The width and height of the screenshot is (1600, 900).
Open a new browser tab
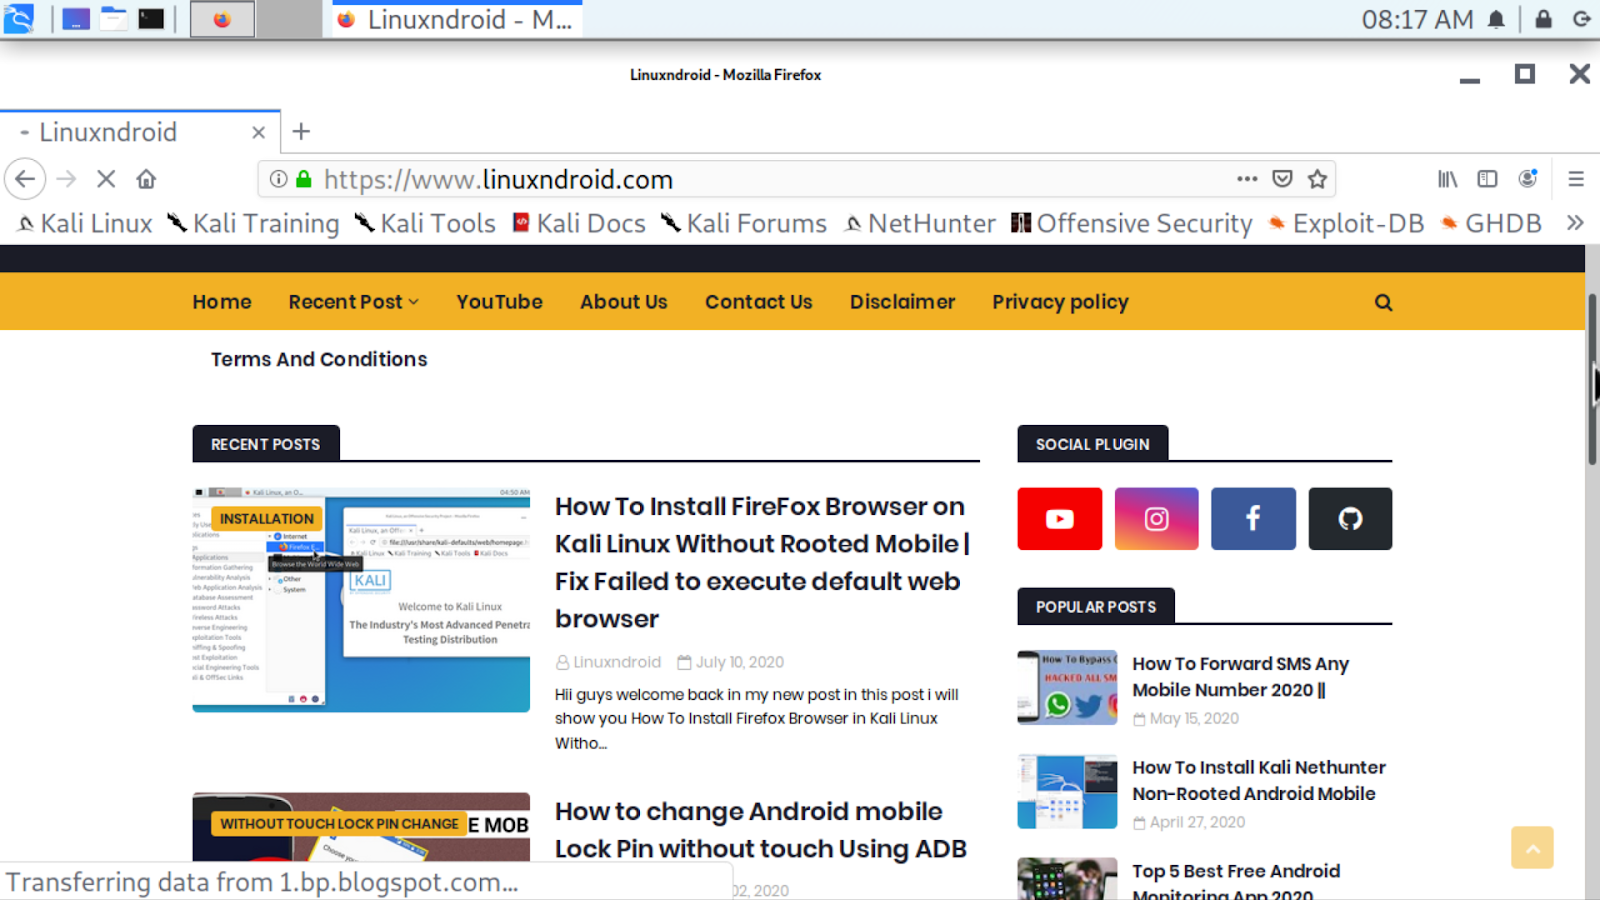coord(301,131)
